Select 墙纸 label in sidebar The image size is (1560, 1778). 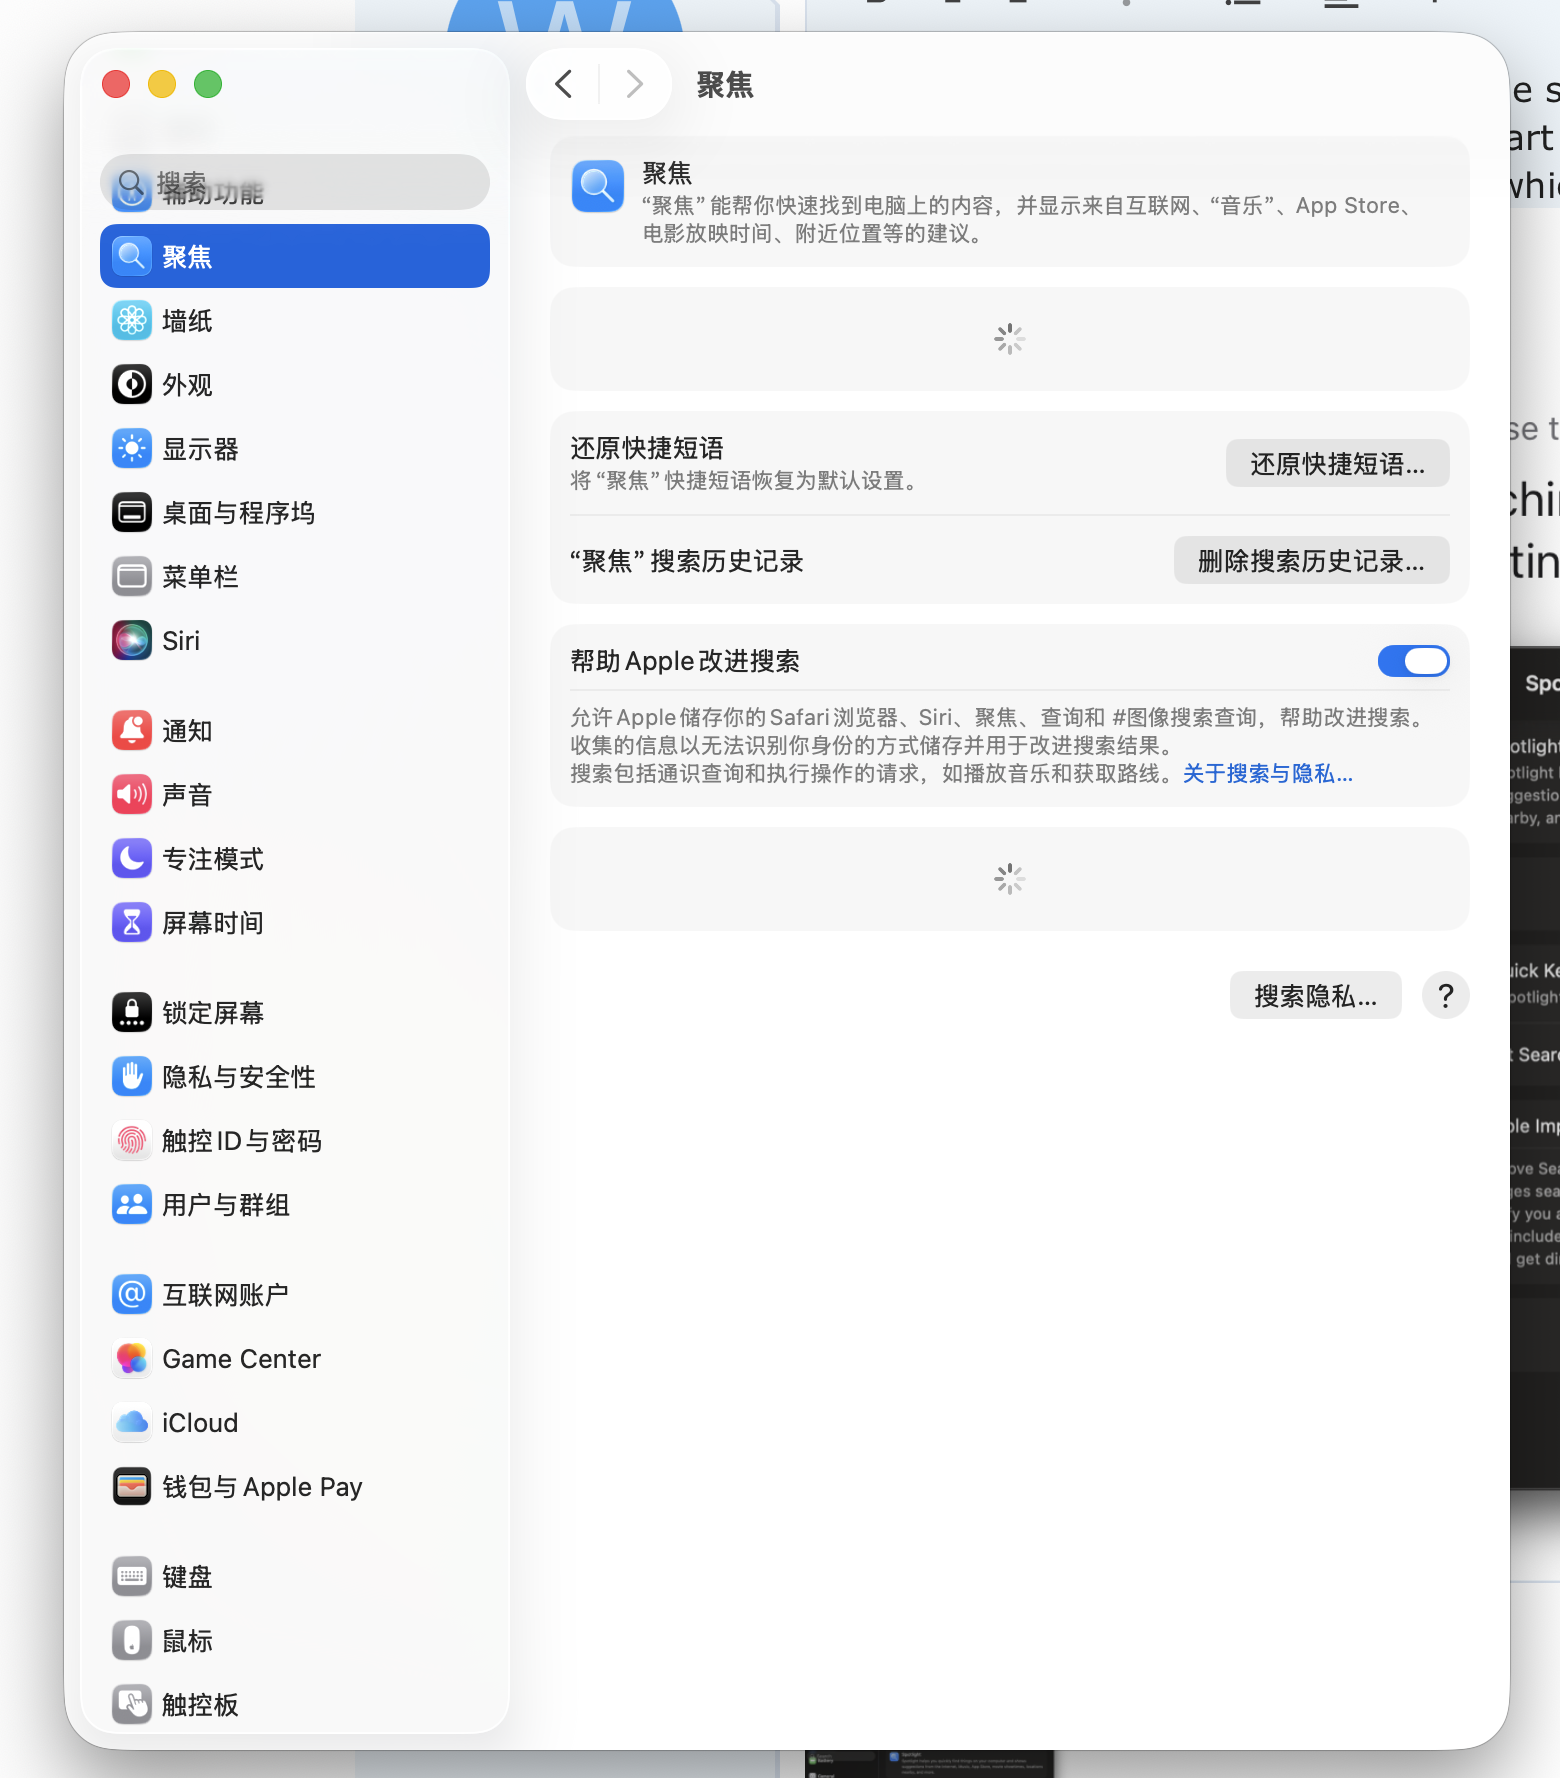click(x=188, y=321)
